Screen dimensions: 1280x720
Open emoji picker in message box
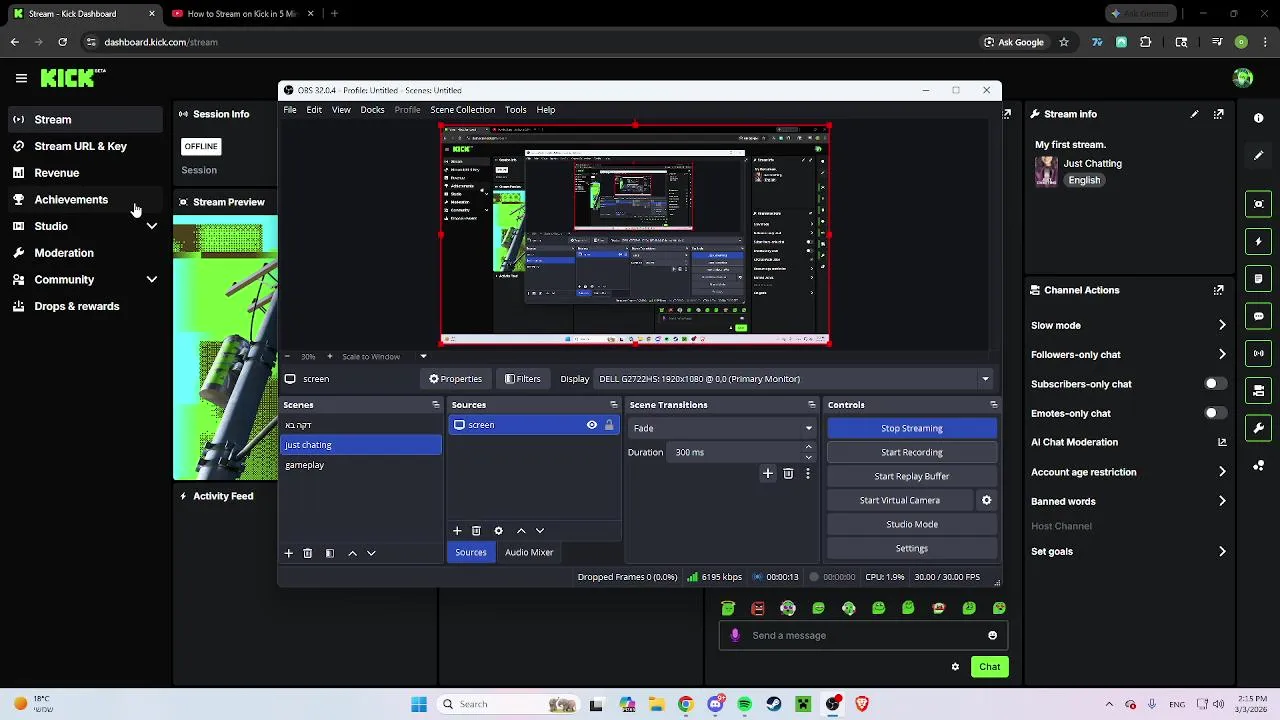point(992,635)
